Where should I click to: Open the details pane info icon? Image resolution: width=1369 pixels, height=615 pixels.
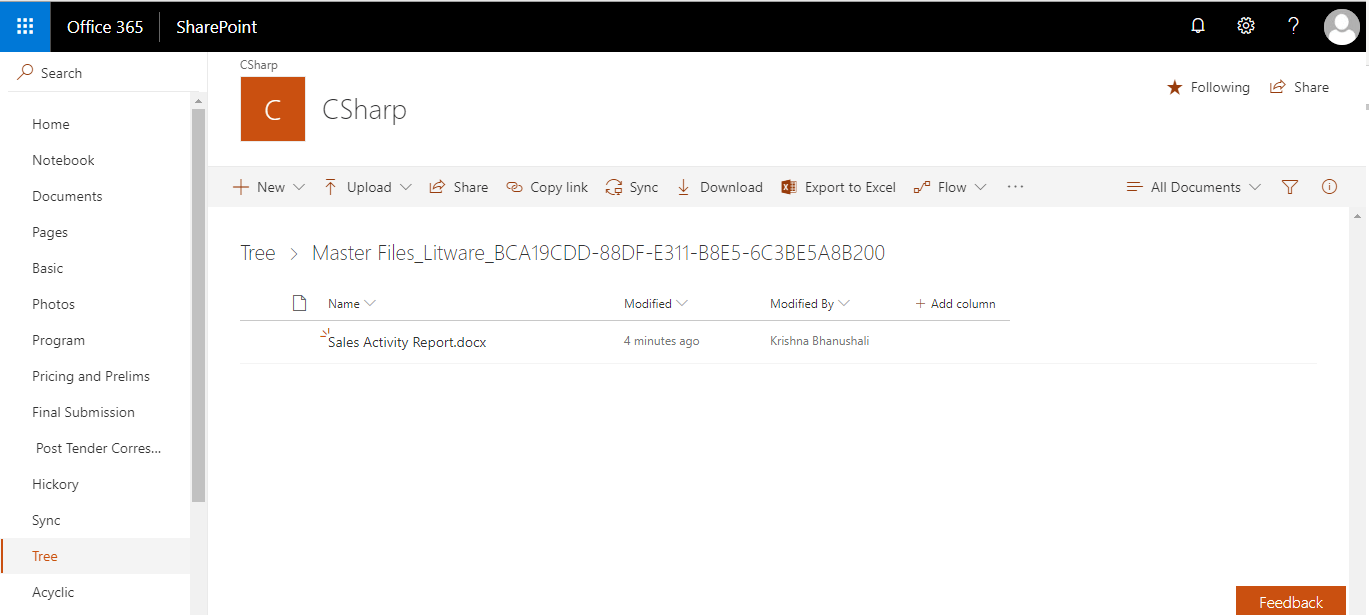1329,187
